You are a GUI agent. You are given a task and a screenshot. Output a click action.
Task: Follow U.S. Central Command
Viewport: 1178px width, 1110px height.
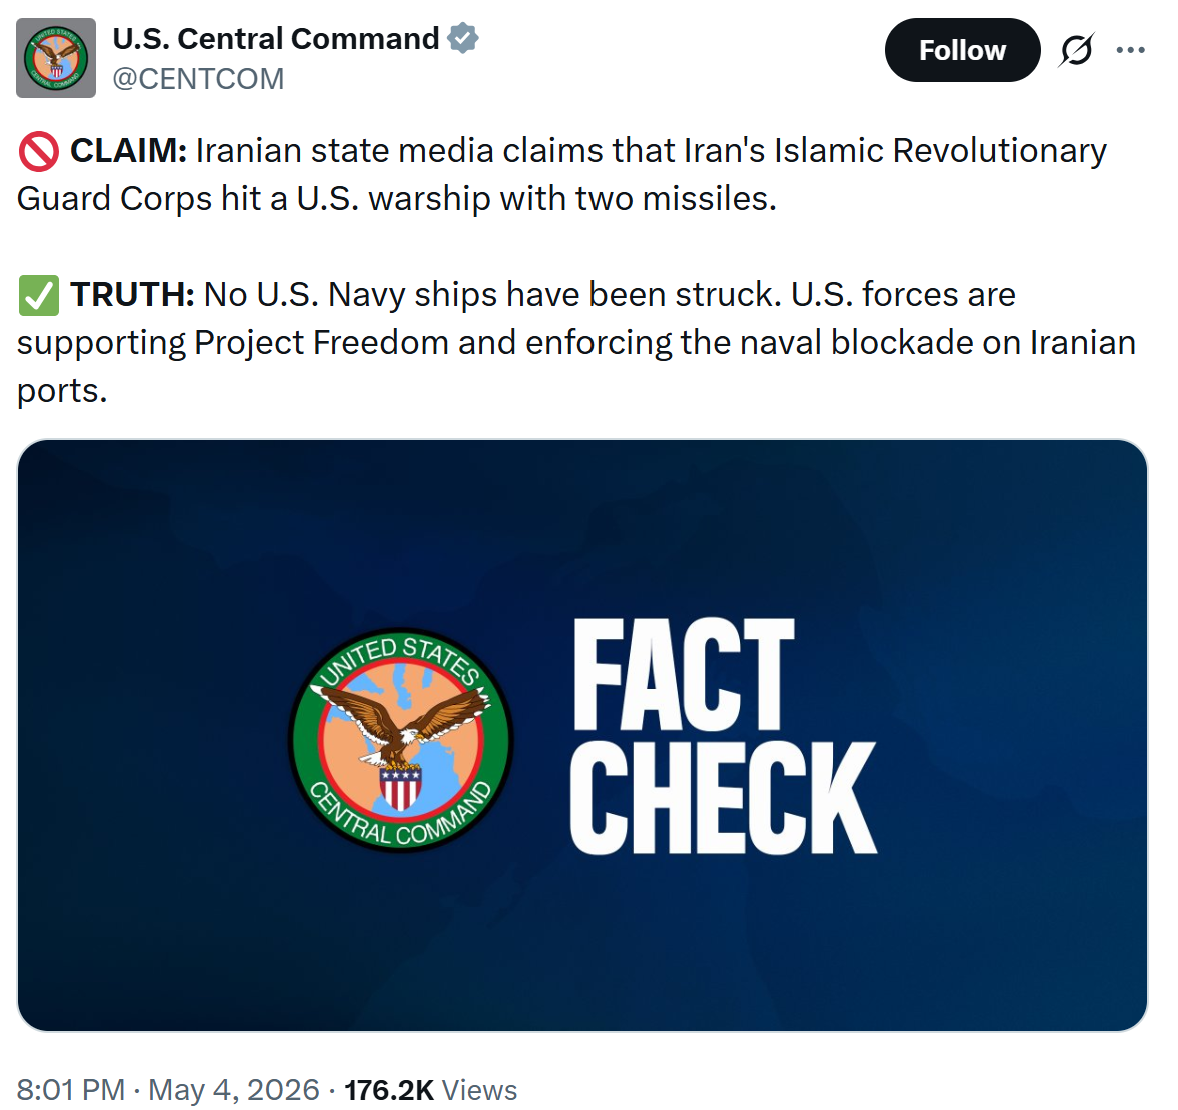point(962,50)
